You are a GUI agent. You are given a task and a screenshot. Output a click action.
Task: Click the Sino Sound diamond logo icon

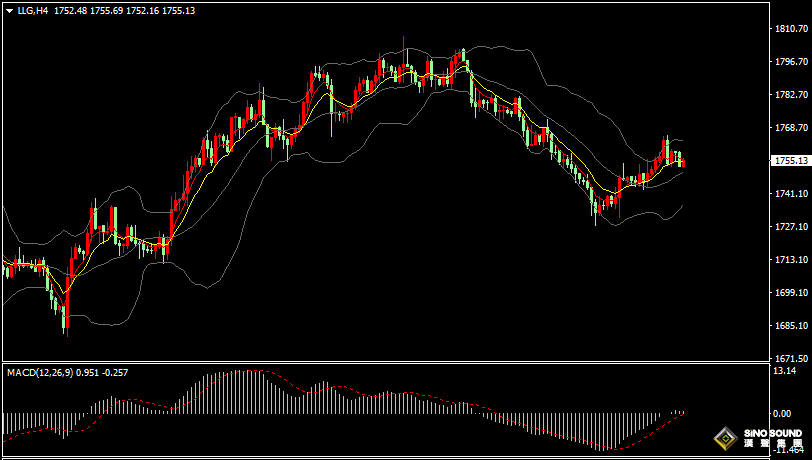725,437
